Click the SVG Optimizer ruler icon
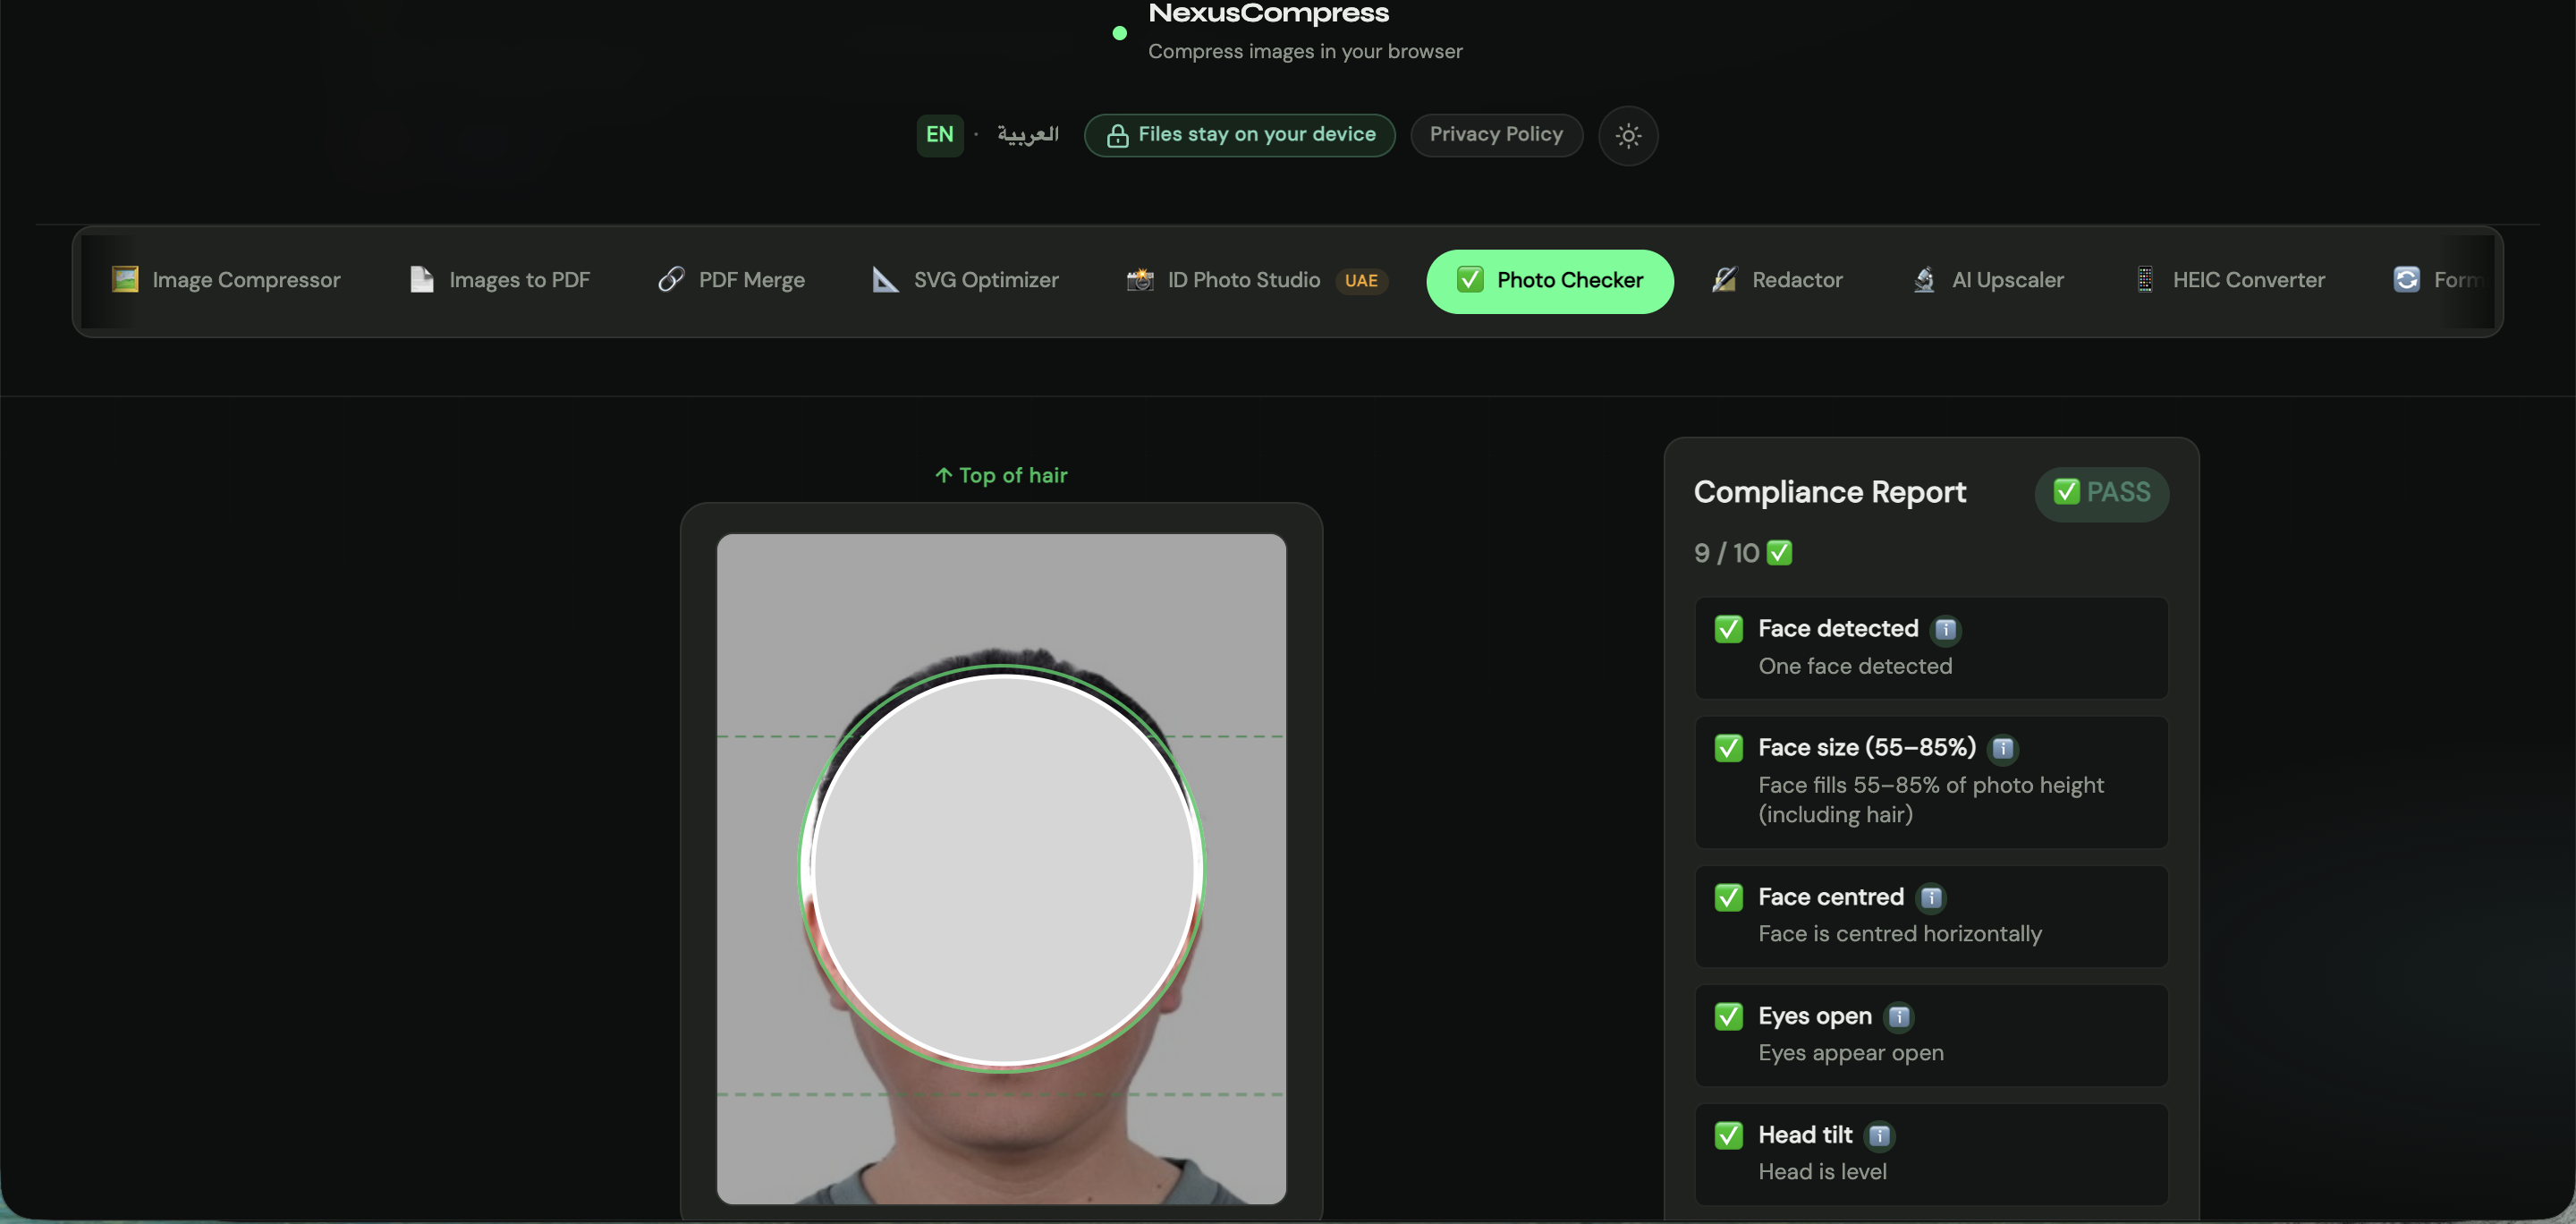2576x1224 pixels. [x=885, y=280]
